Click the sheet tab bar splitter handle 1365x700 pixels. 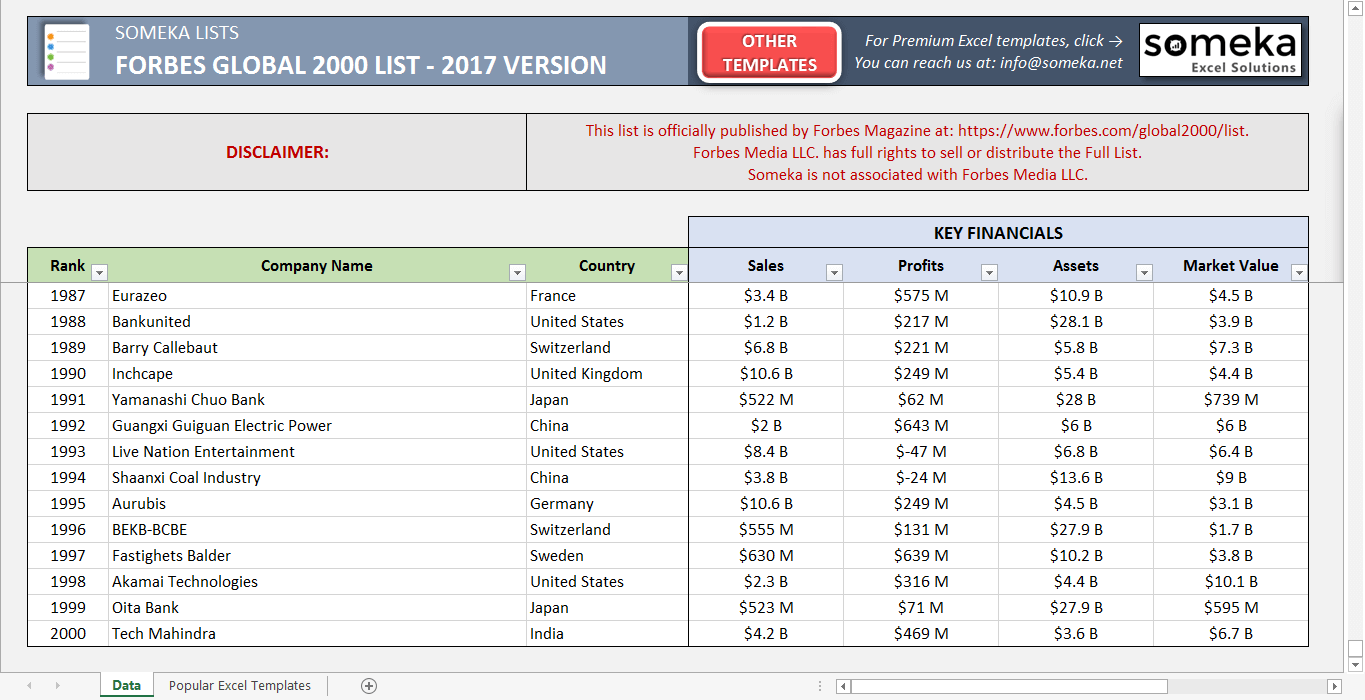tap(821, 686)
